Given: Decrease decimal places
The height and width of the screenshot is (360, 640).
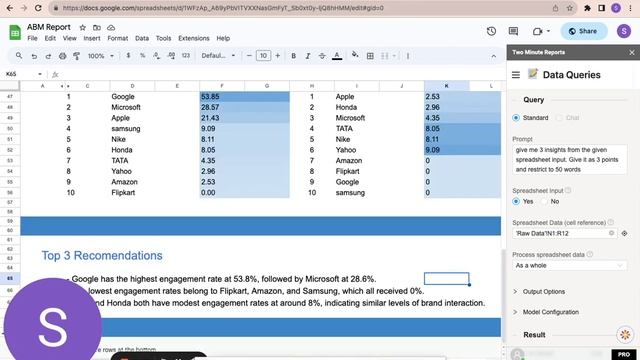Looking at the screenshot, I should pyautogui.click(x=157, y=56).
